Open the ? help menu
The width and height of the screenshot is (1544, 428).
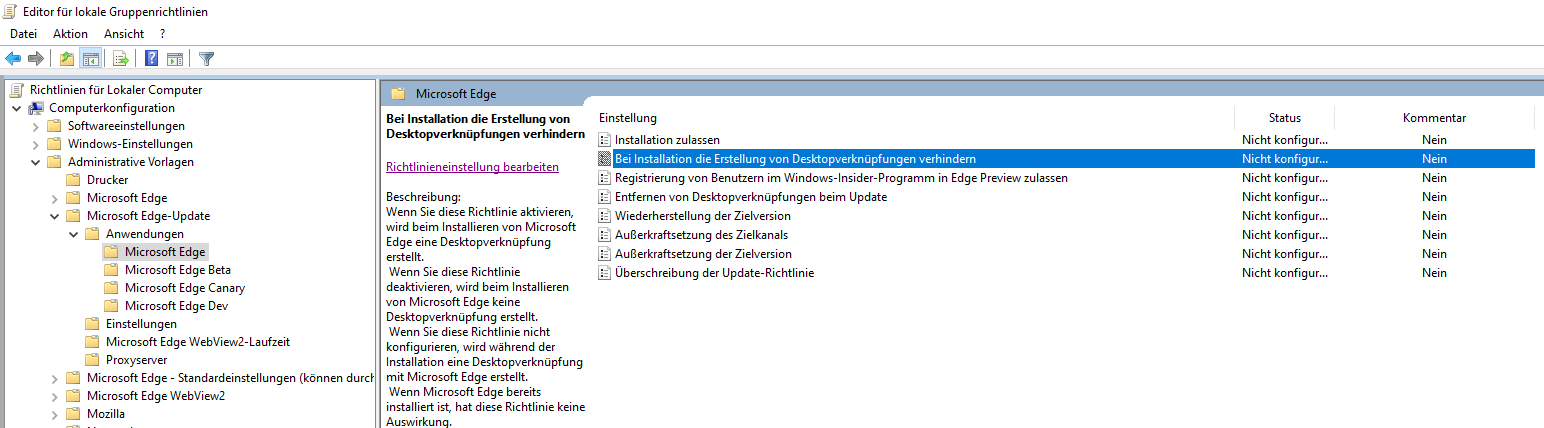click(162, 34)
